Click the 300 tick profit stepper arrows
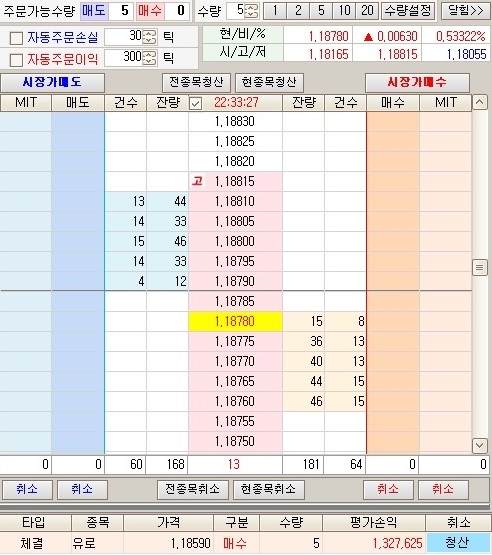This screenshot has width=492, height=555. click(149, 58)
